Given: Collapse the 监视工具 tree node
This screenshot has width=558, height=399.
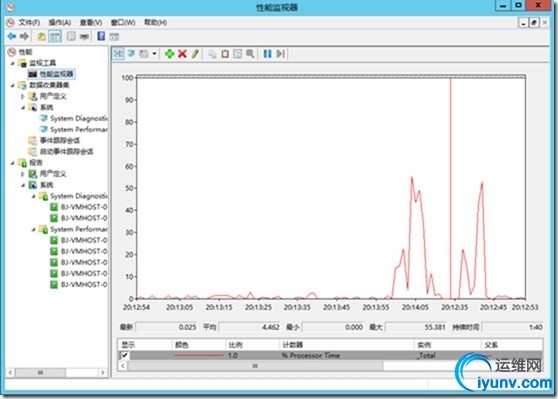Looking at the screenshot, I should [x=13, y=63].
